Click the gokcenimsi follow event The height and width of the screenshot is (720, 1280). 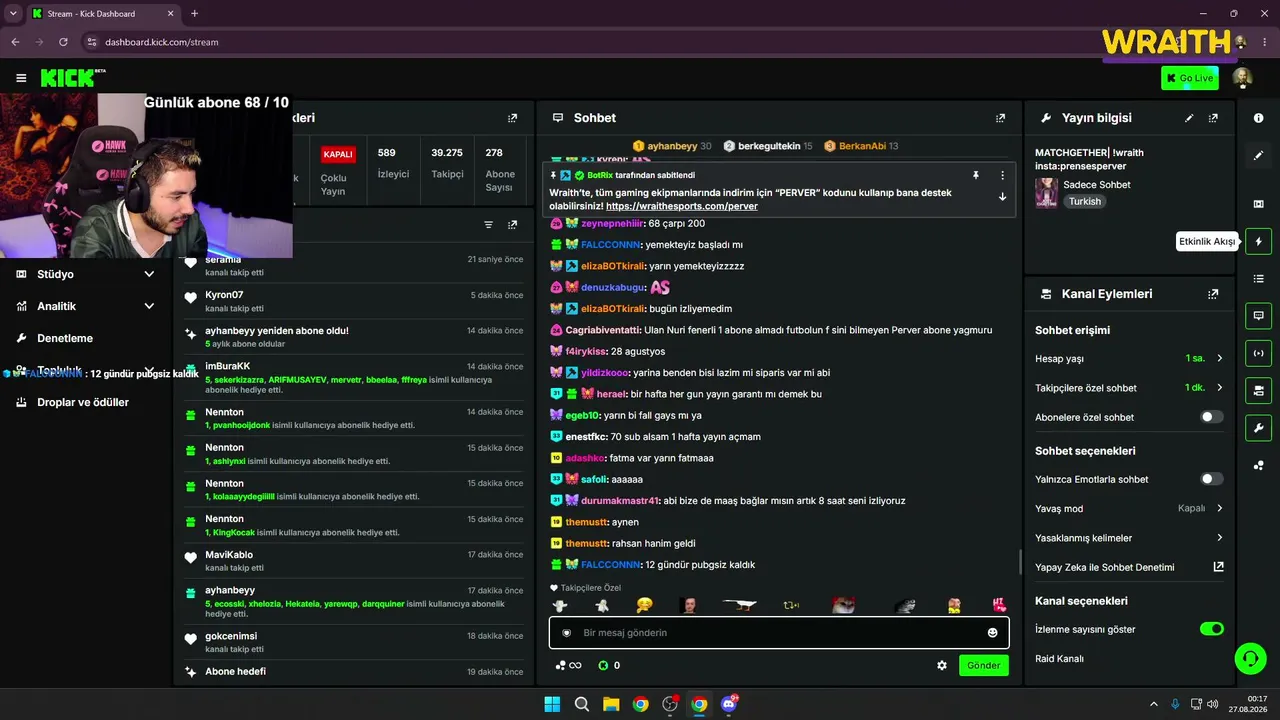354,642
